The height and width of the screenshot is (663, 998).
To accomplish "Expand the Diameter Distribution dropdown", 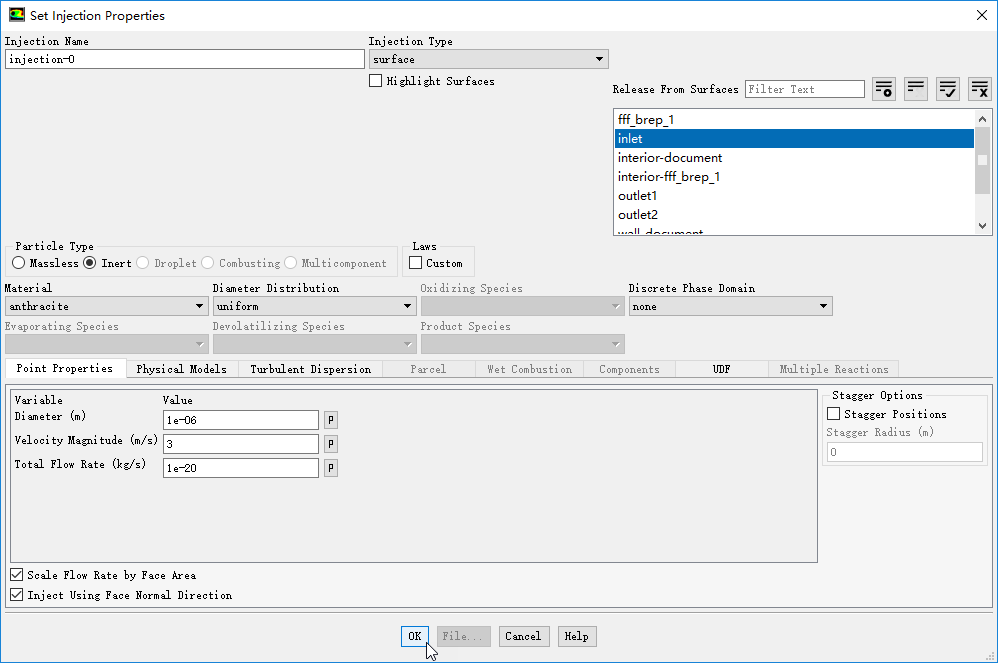I will [x=314, y=307].
